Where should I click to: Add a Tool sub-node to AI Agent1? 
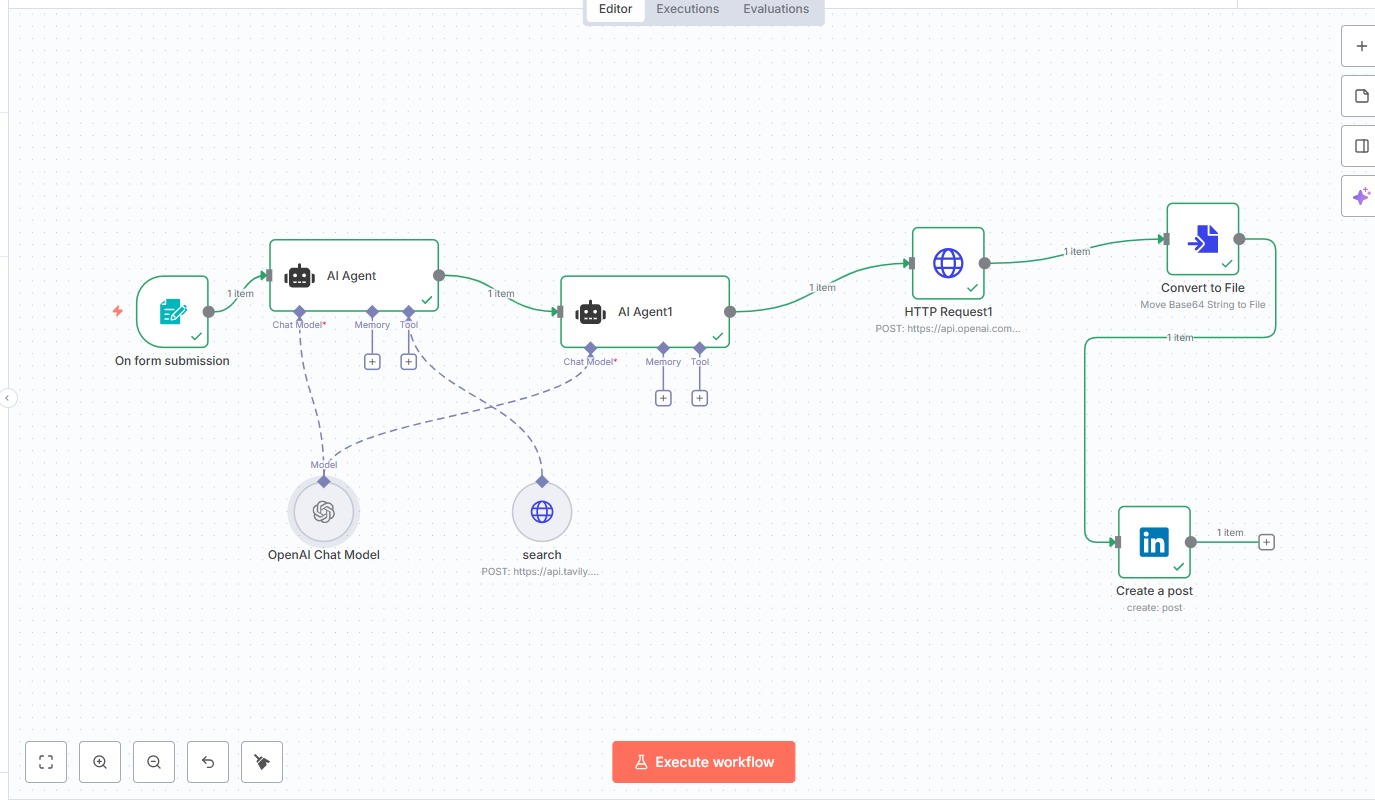pyautogui.click(x=699, y=398)
